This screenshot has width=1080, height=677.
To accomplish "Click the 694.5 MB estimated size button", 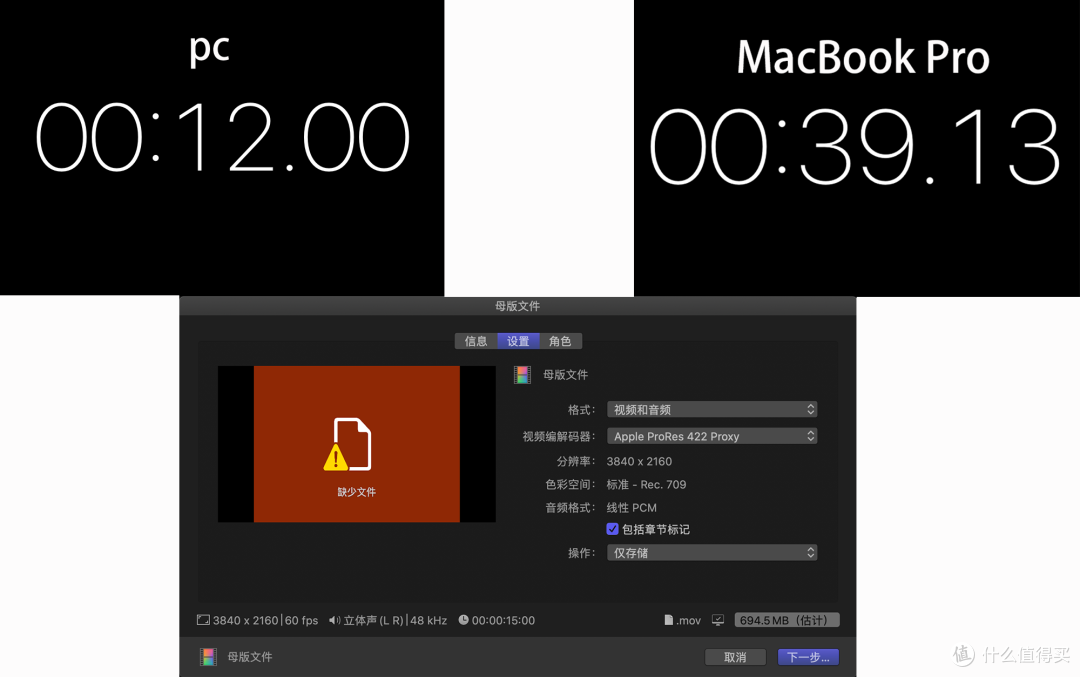I will [x=787, y=620].
